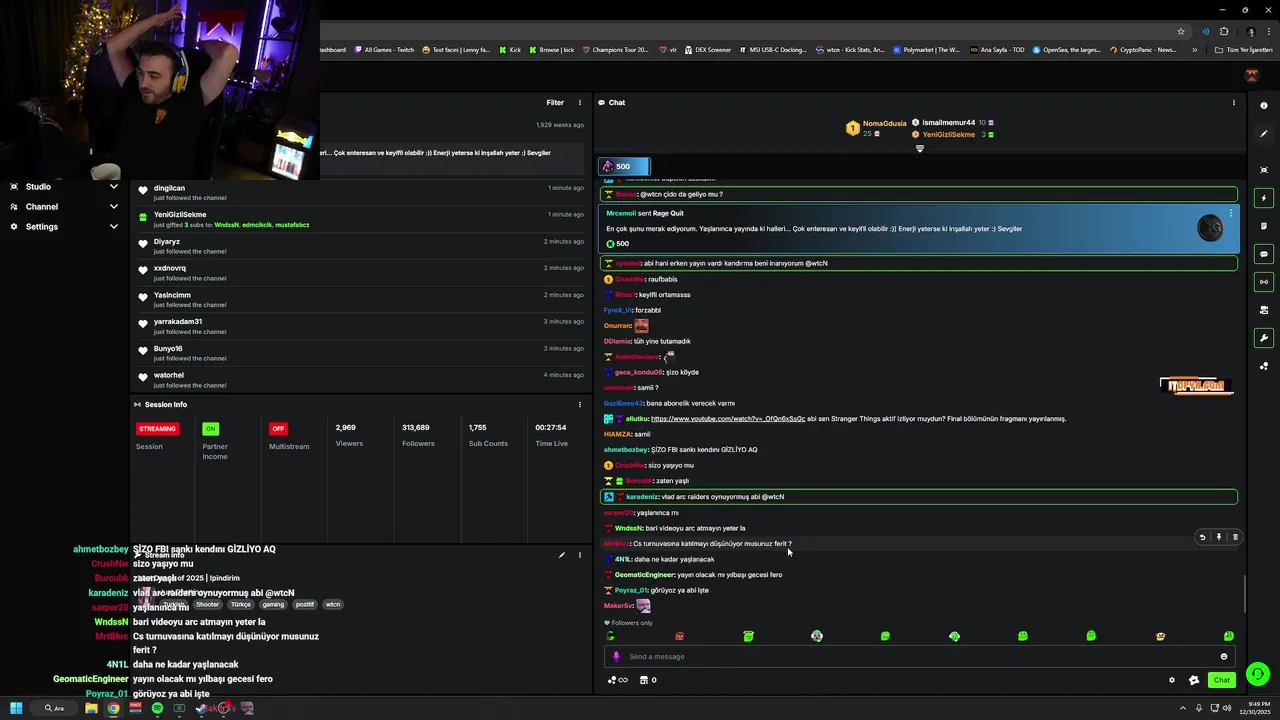
Task: Open File Explorer from taskbar
Action: click(91, 708)
